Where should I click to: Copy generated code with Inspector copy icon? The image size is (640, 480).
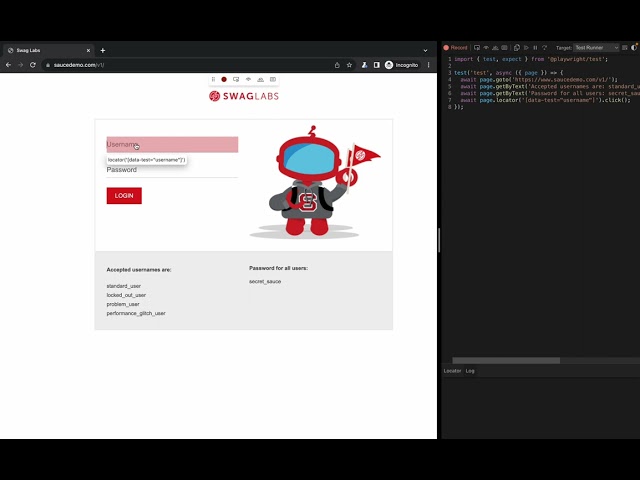click(517, 48)
